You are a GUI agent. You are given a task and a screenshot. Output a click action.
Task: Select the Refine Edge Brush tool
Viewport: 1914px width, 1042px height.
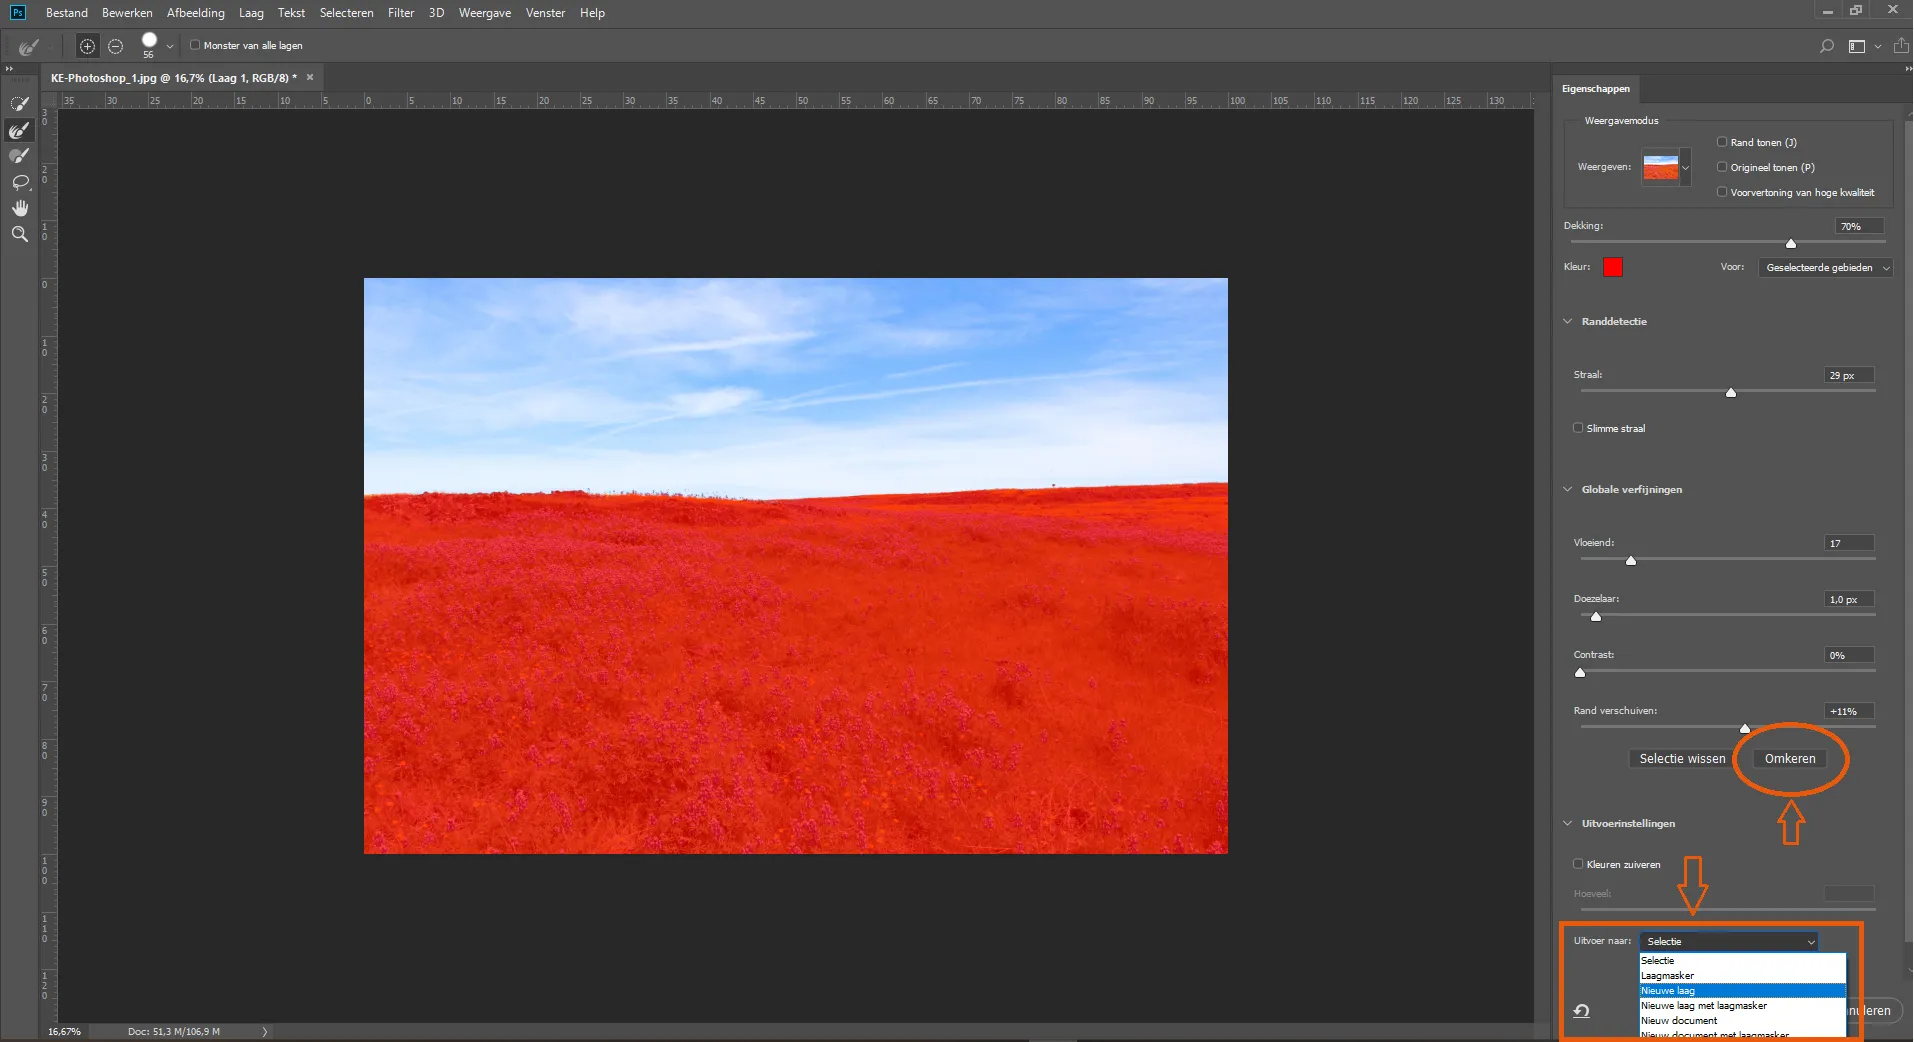point(19,130)
